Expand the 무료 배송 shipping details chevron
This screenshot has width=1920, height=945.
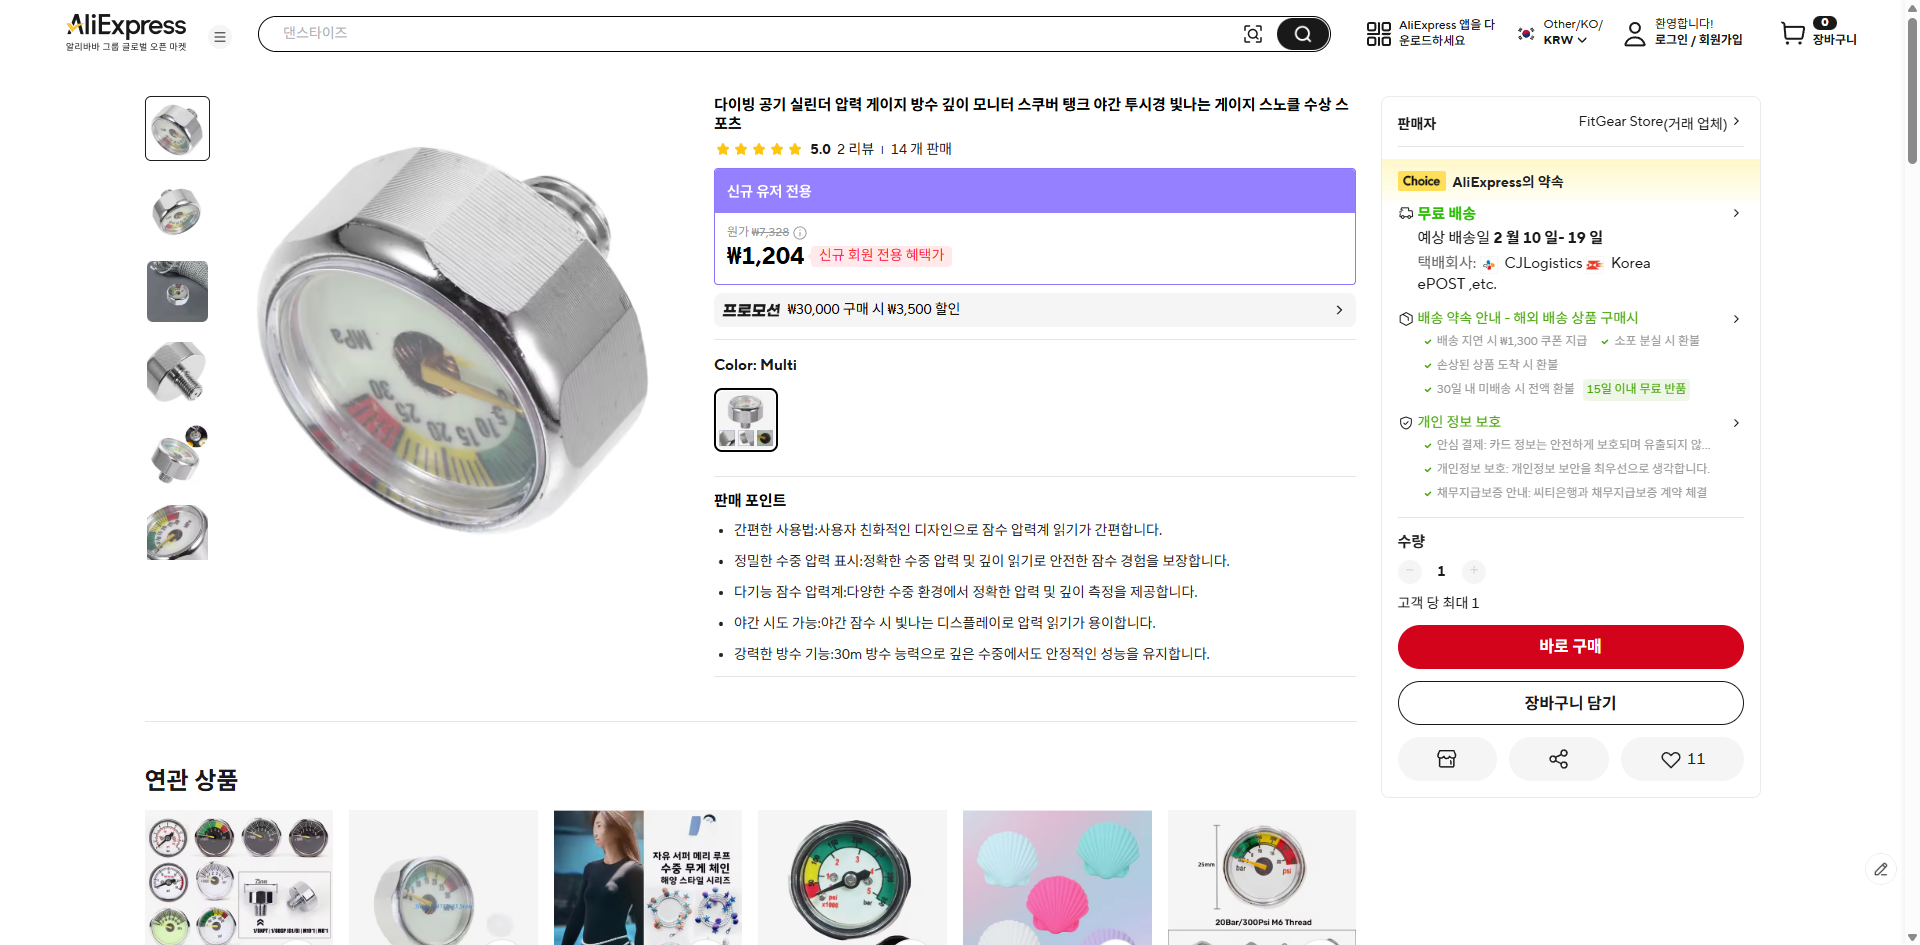(x=1737, y=213)
